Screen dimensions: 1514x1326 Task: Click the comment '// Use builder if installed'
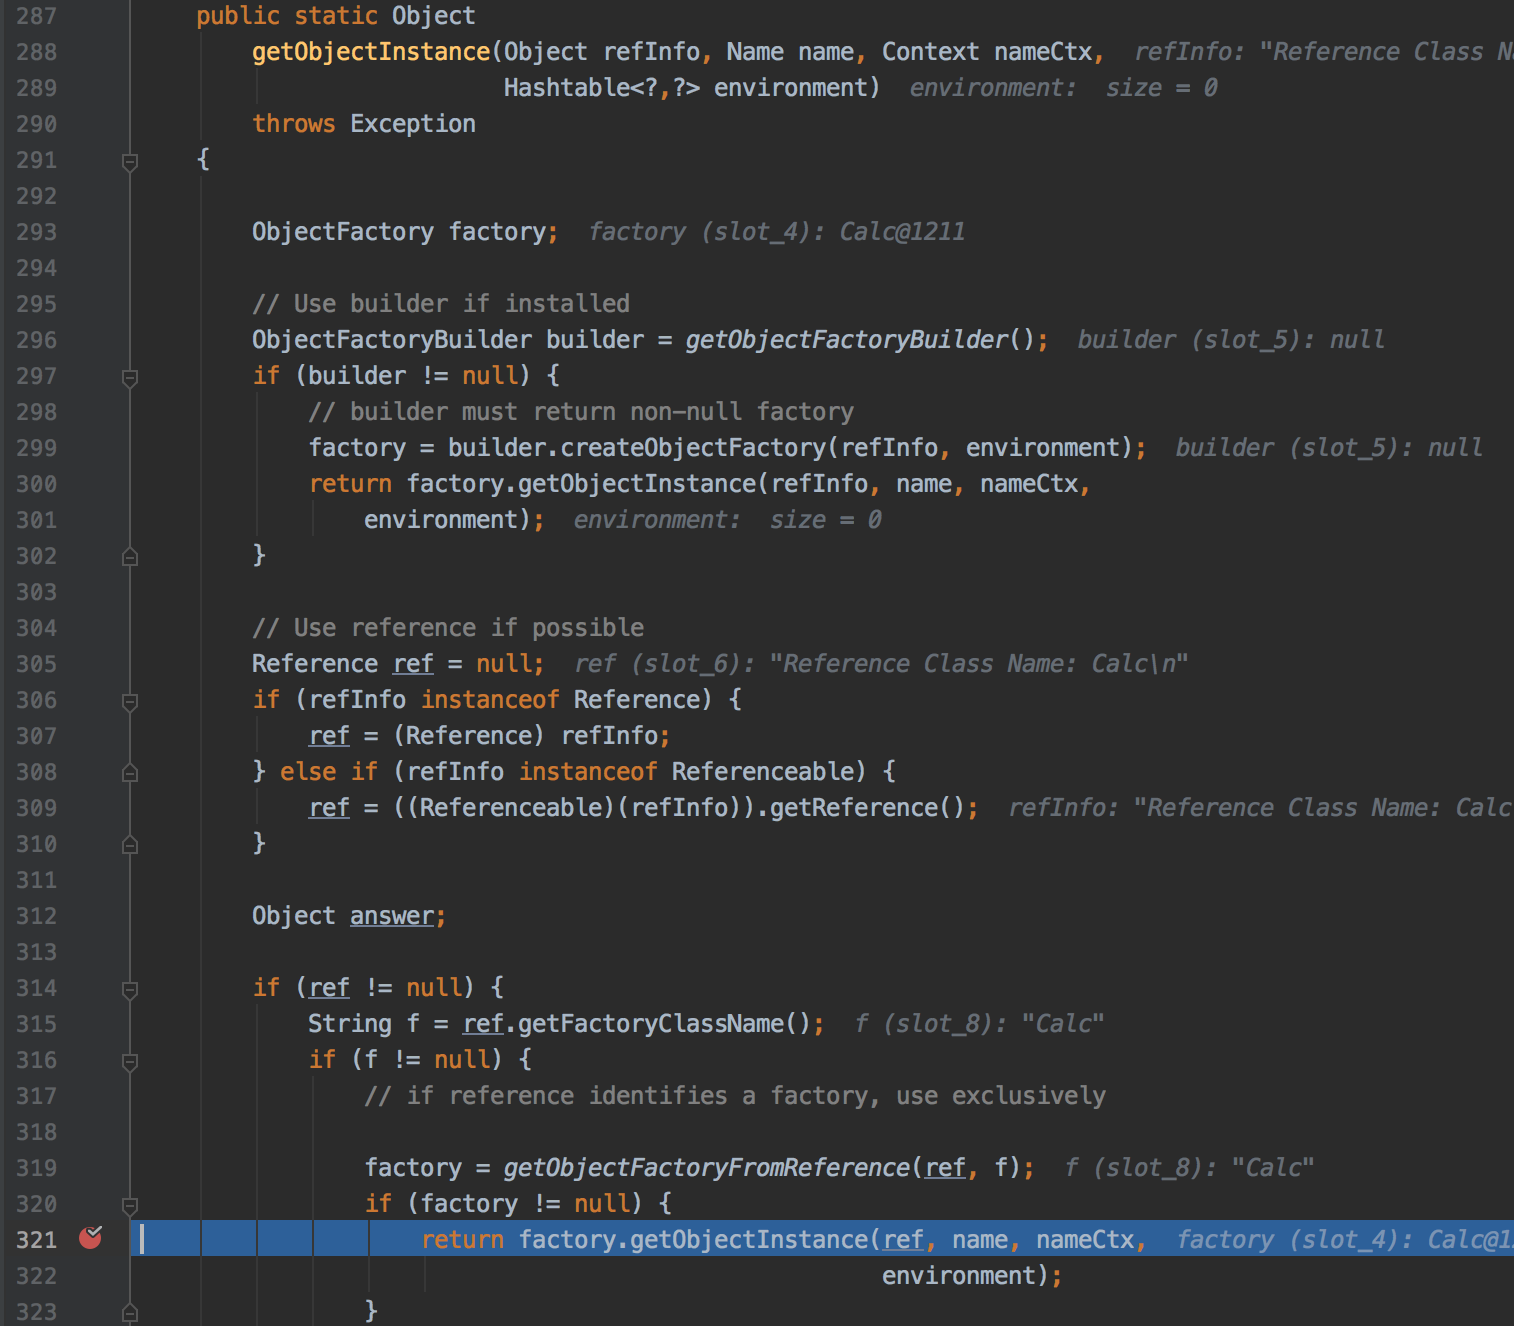(x=441, y=304)
